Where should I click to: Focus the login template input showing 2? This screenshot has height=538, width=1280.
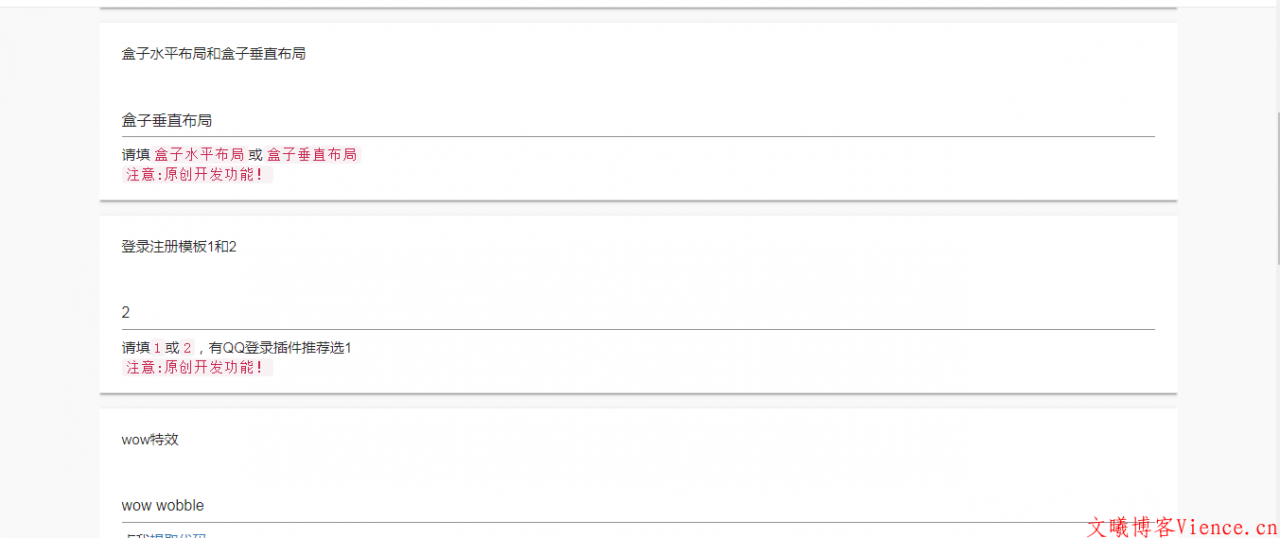pos(638,313)
